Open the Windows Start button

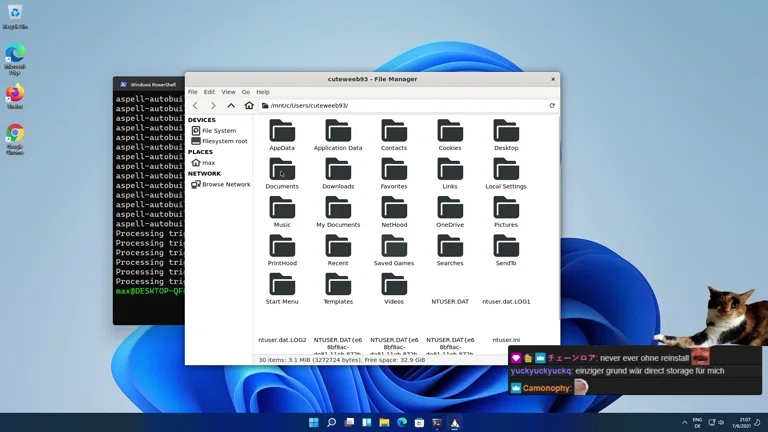313,422
